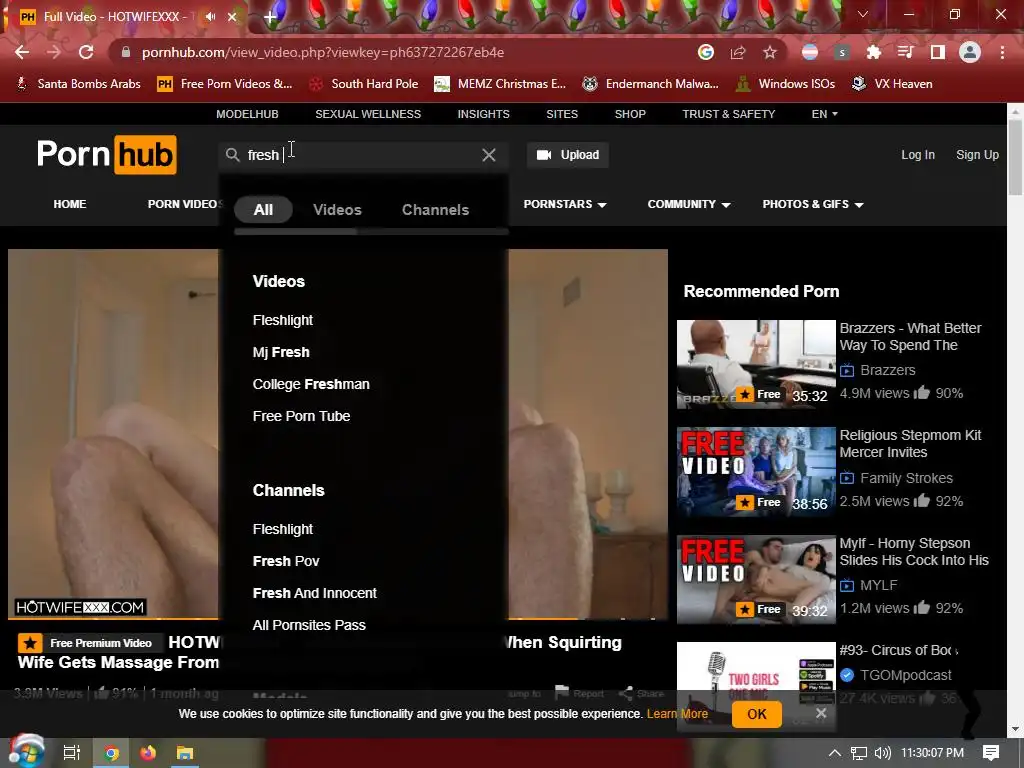Expand the PORNSTARS navigation dropdown

pyautogui.click(x=565, y=204)
